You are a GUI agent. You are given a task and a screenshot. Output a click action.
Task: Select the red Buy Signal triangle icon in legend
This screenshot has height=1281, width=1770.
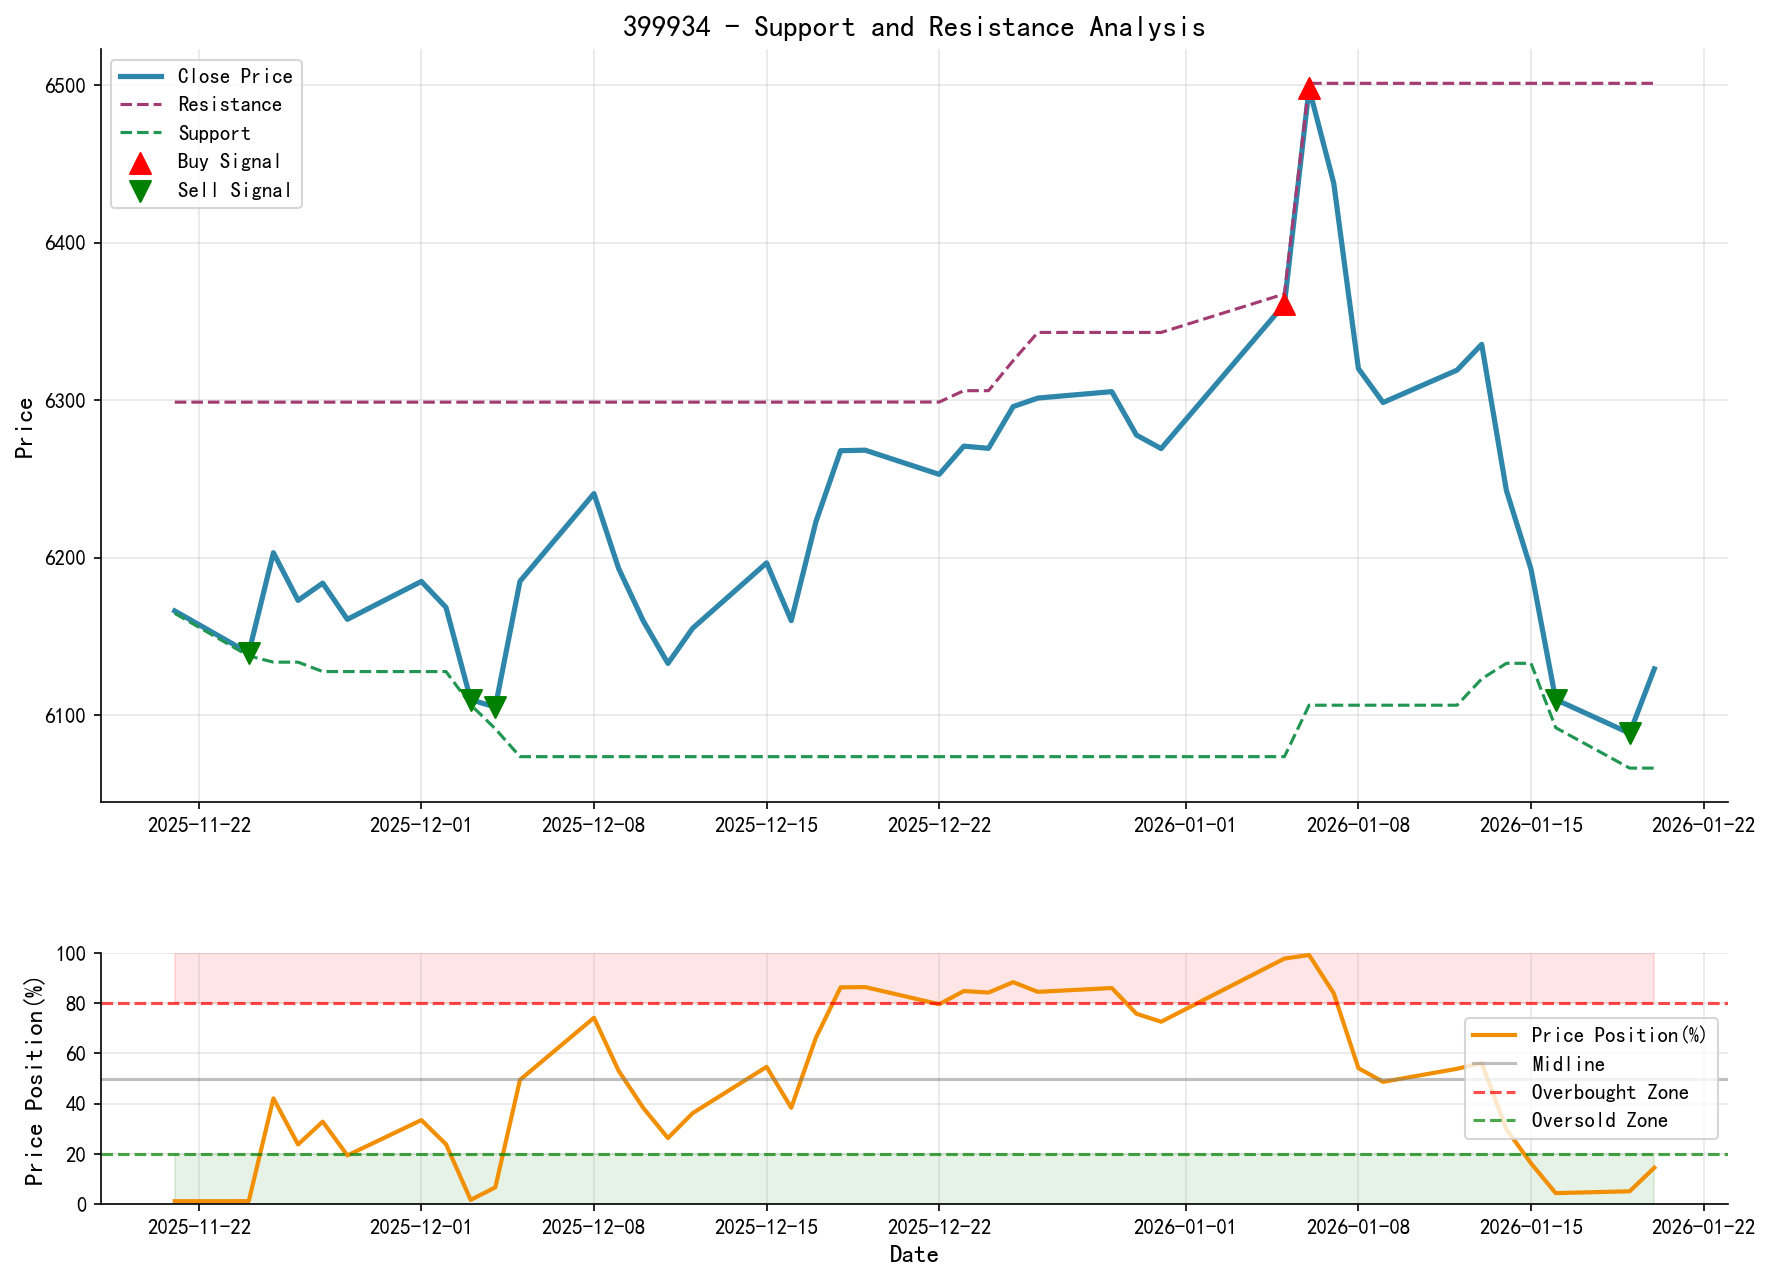pos(139,161)
